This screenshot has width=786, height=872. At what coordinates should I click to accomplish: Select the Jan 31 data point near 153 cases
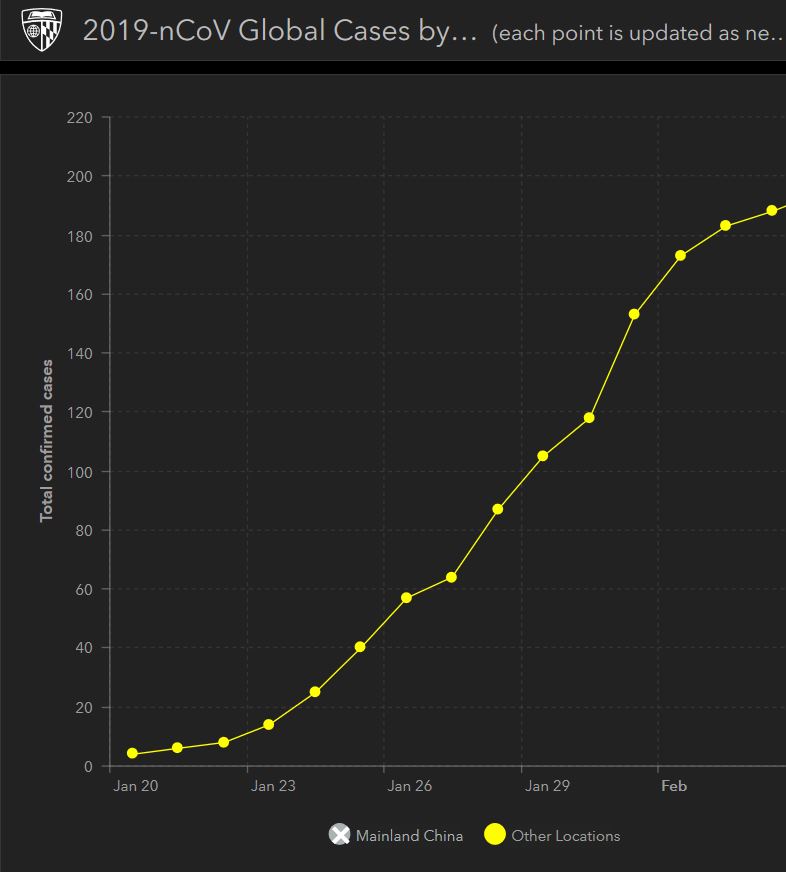[x=634, y=314]
